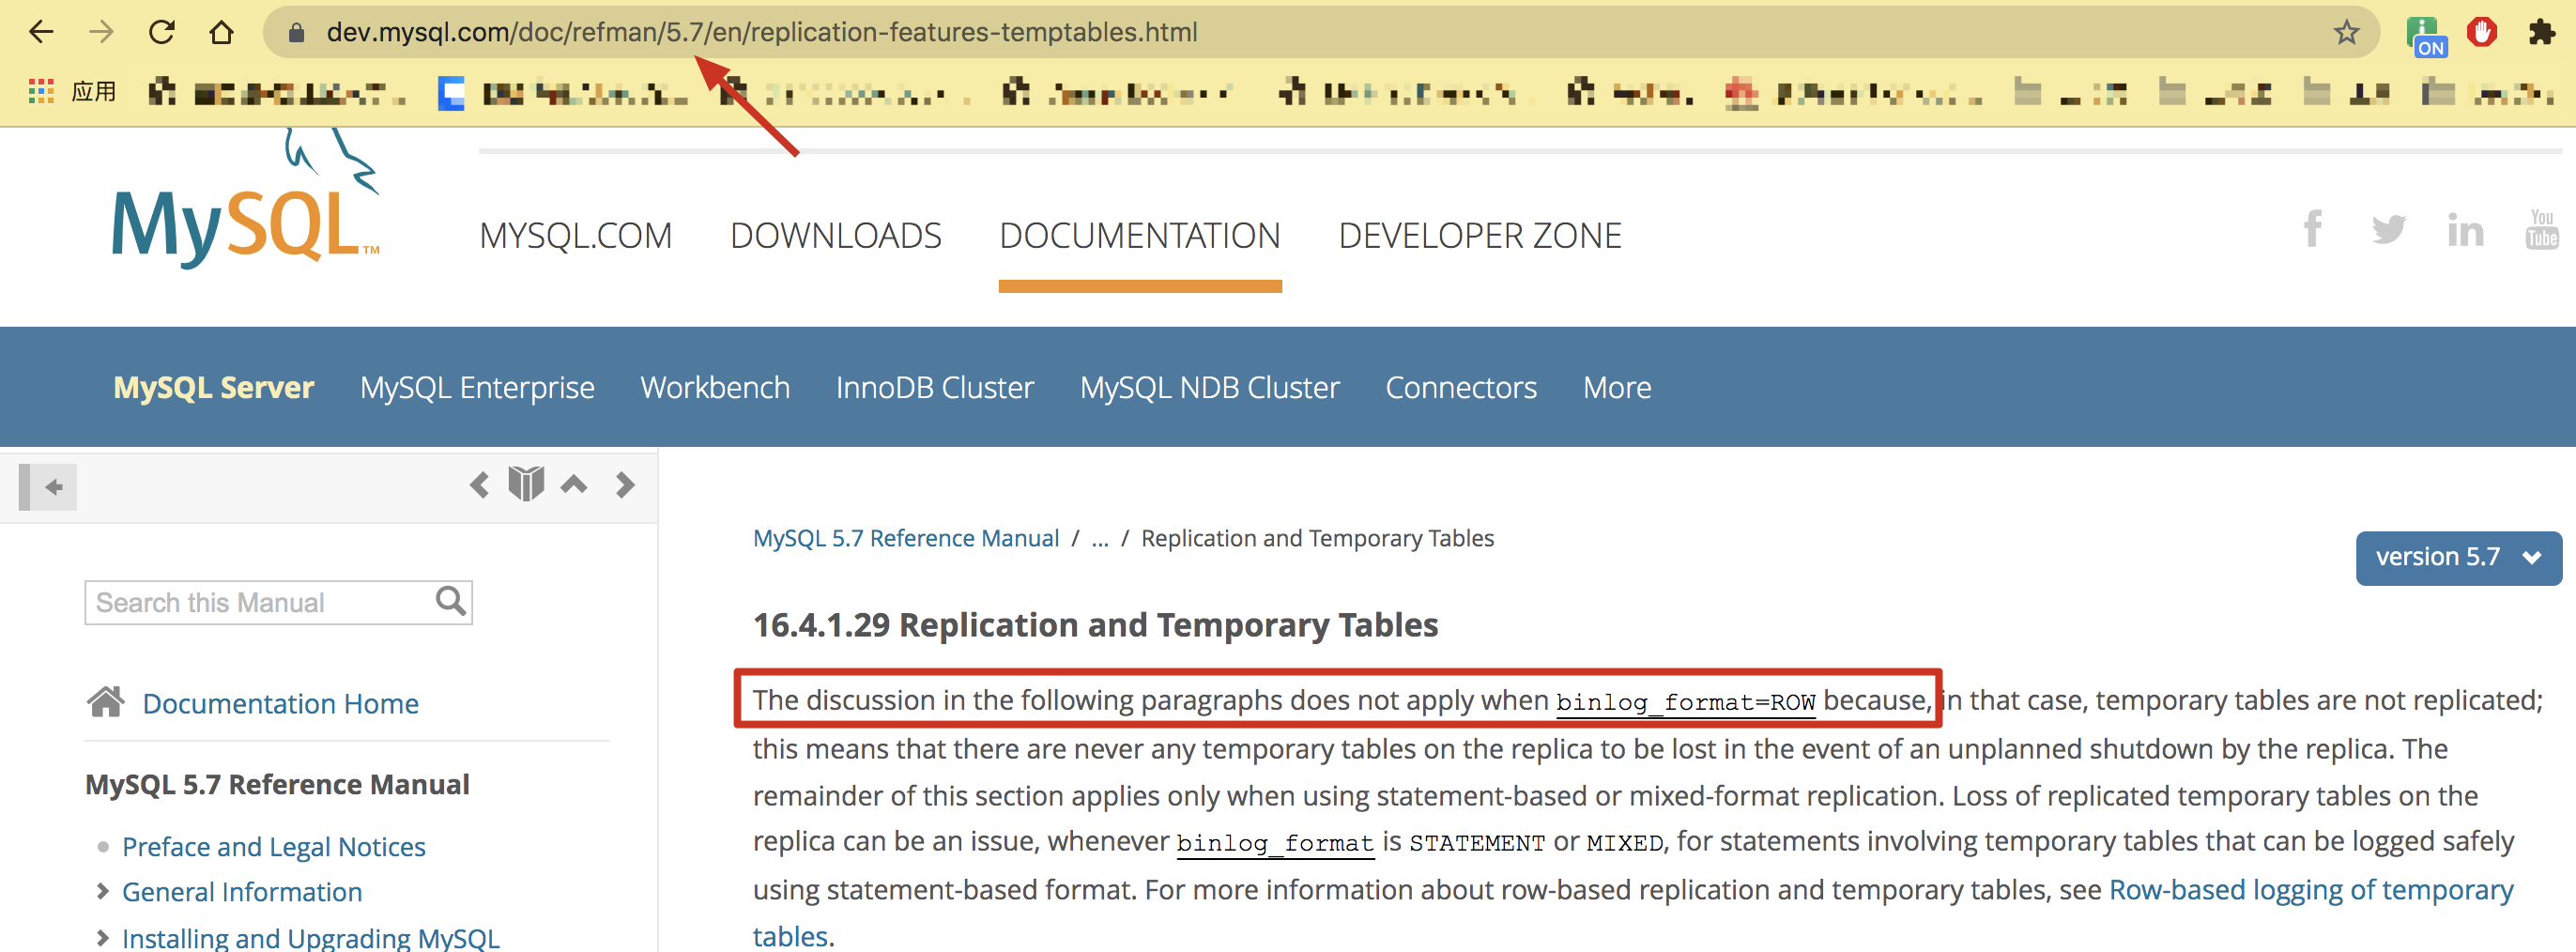Image resolution: width=2576 pixels, height=952 pixels.
Task: Select the DOCUMENTATION top menu
Action: (1140, 236)
